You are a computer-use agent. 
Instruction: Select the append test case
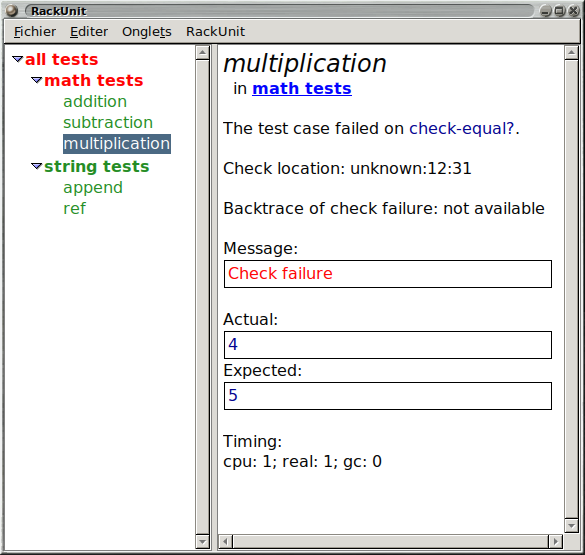(93, 188)
